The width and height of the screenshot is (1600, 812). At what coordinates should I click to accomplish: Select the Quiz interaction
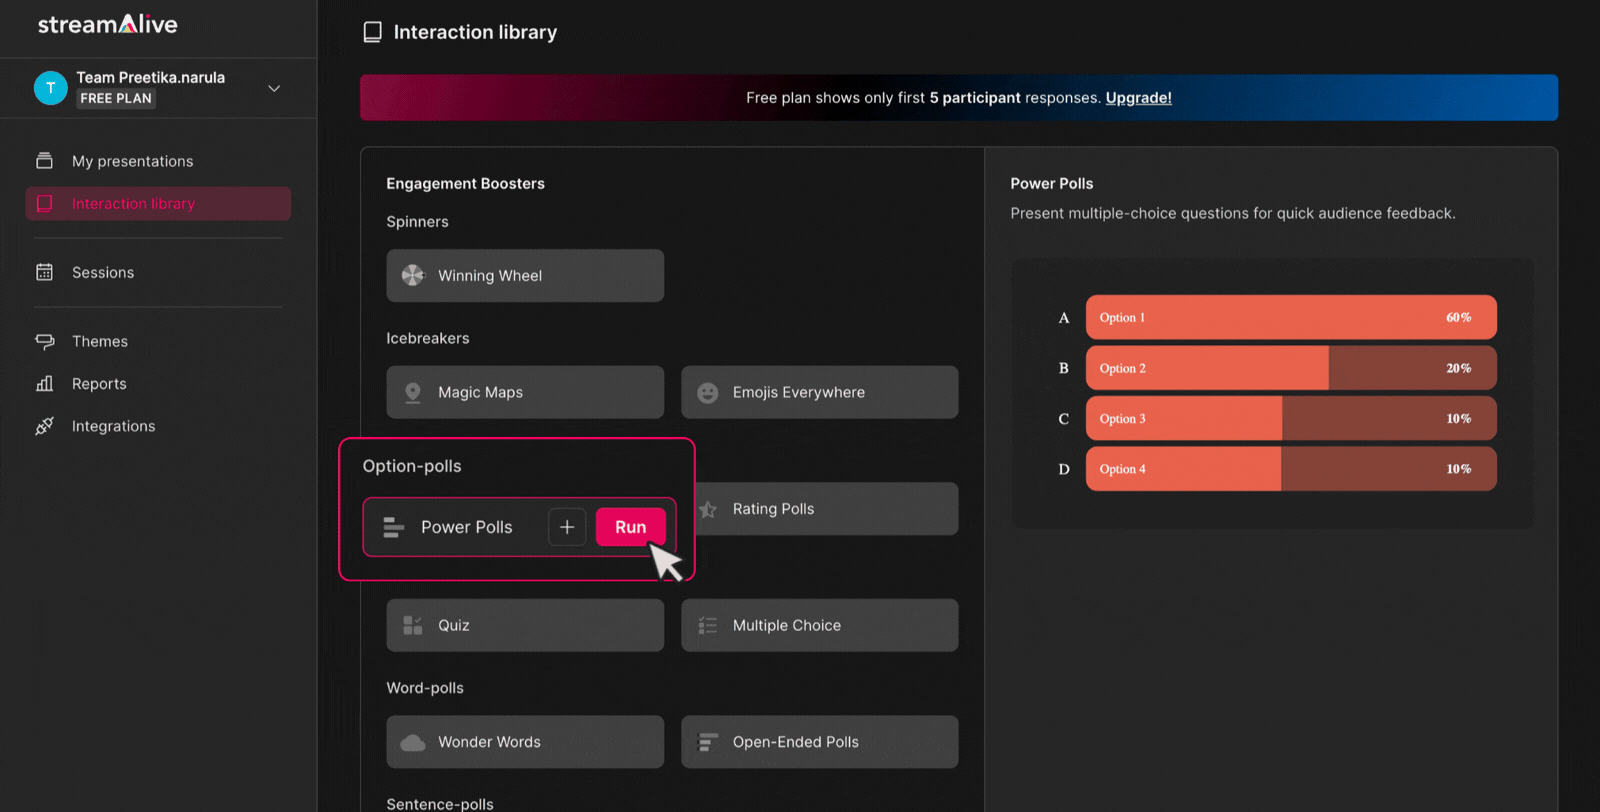click(x=525, y=625)
